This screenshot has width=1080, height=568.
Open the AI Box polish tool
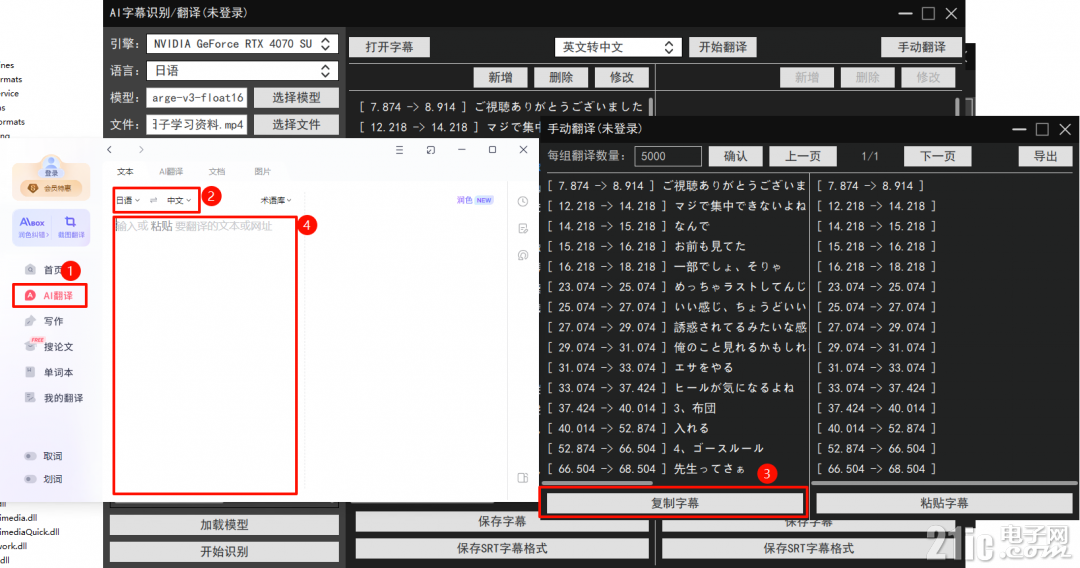tap(32, 227)
